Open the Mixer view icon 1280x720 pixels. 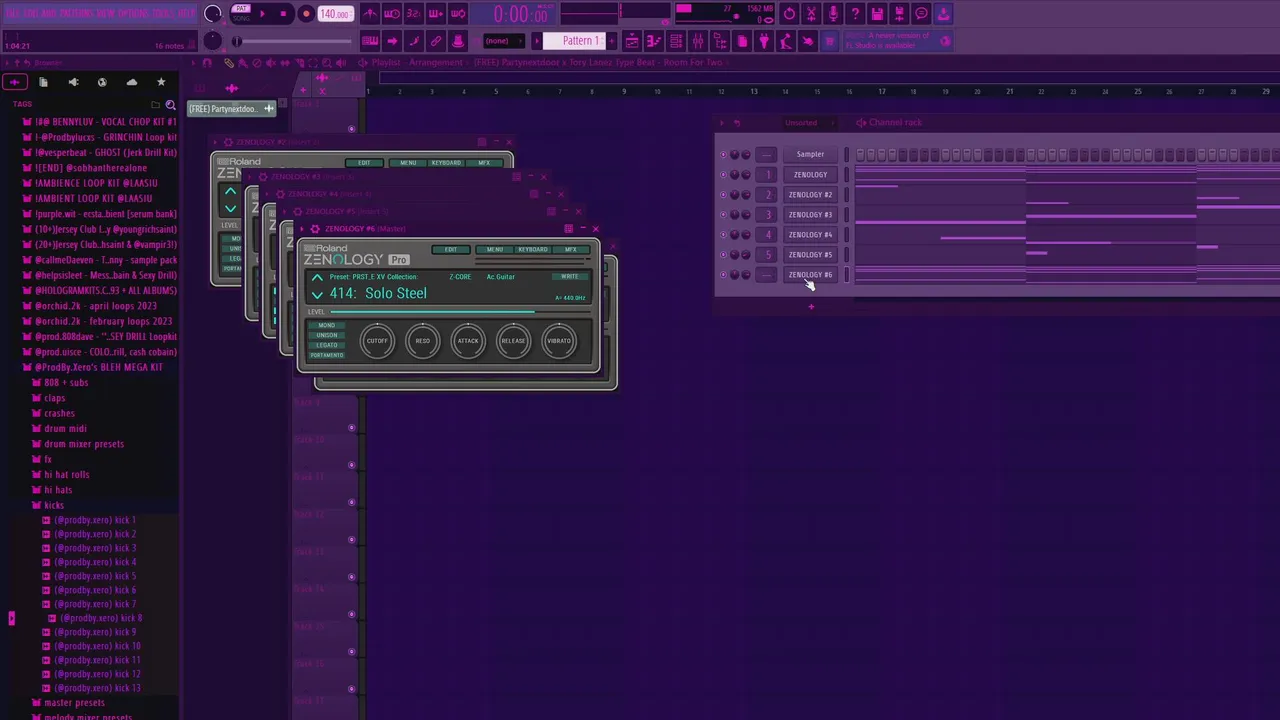click(x=698, y=41)
